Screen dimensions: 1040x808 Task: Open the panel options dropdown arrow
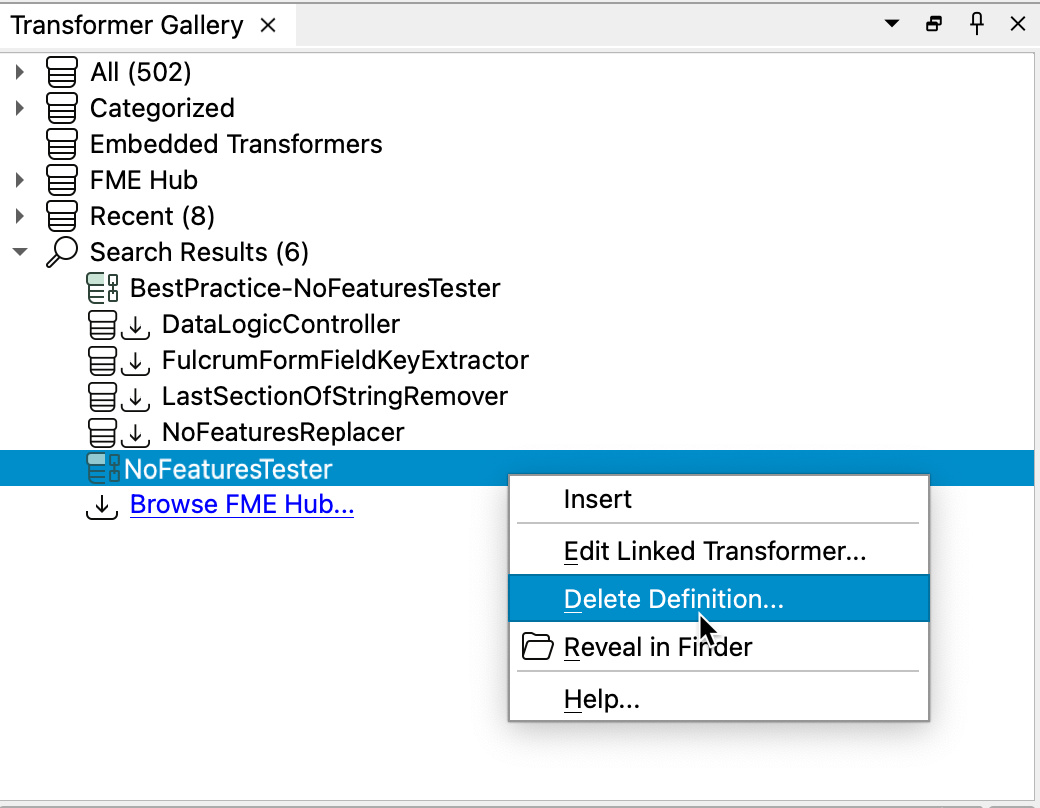pos(892,24)
